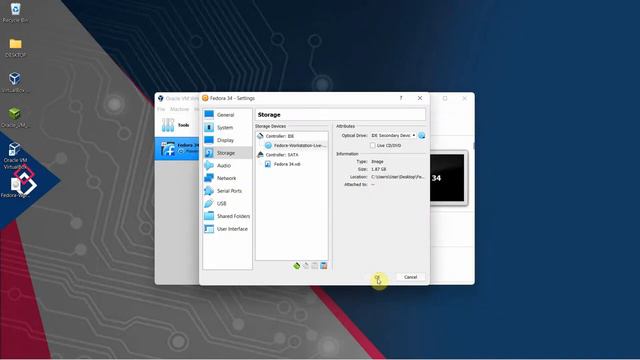
Task: Click the Size value 1.87 GB
Action: (378, 169)
